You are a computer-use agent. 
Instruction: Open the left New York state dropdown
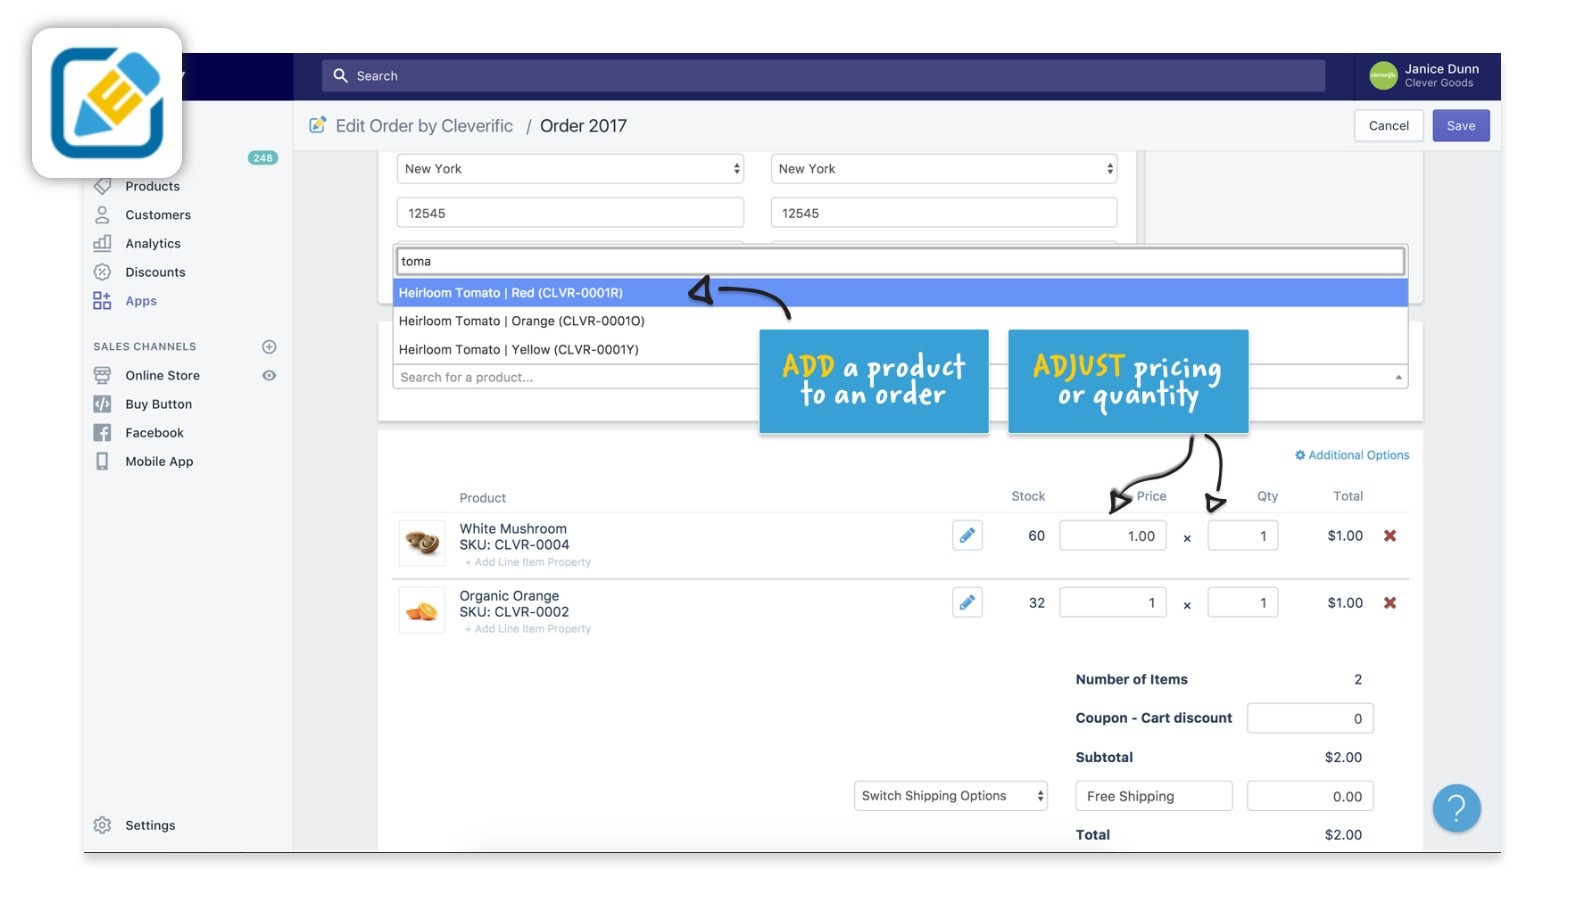click(570, 169)
